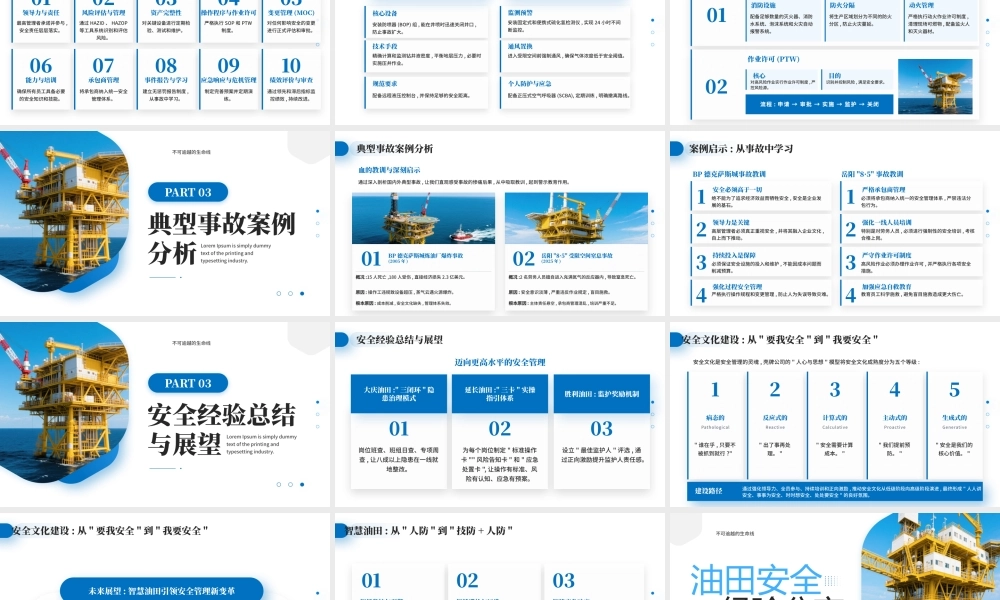Click the 规范要求 card
Viewport: 1000px width, 600px height.
[x=428, y=92]
